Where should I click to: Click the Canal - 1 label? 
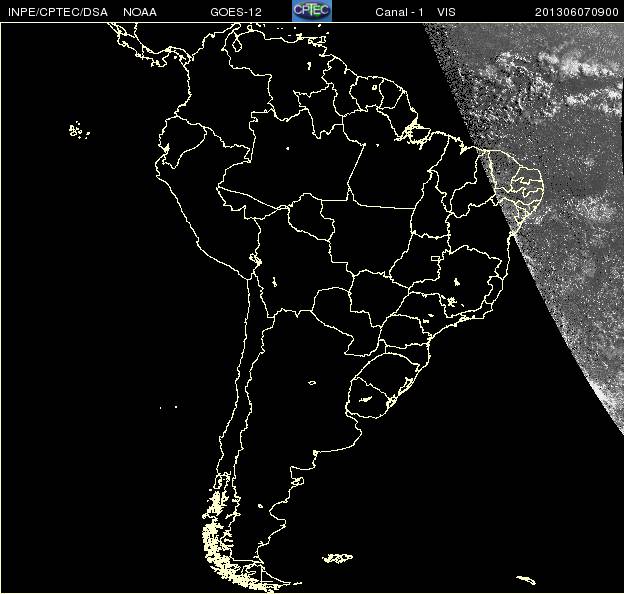tap(399, 12)
